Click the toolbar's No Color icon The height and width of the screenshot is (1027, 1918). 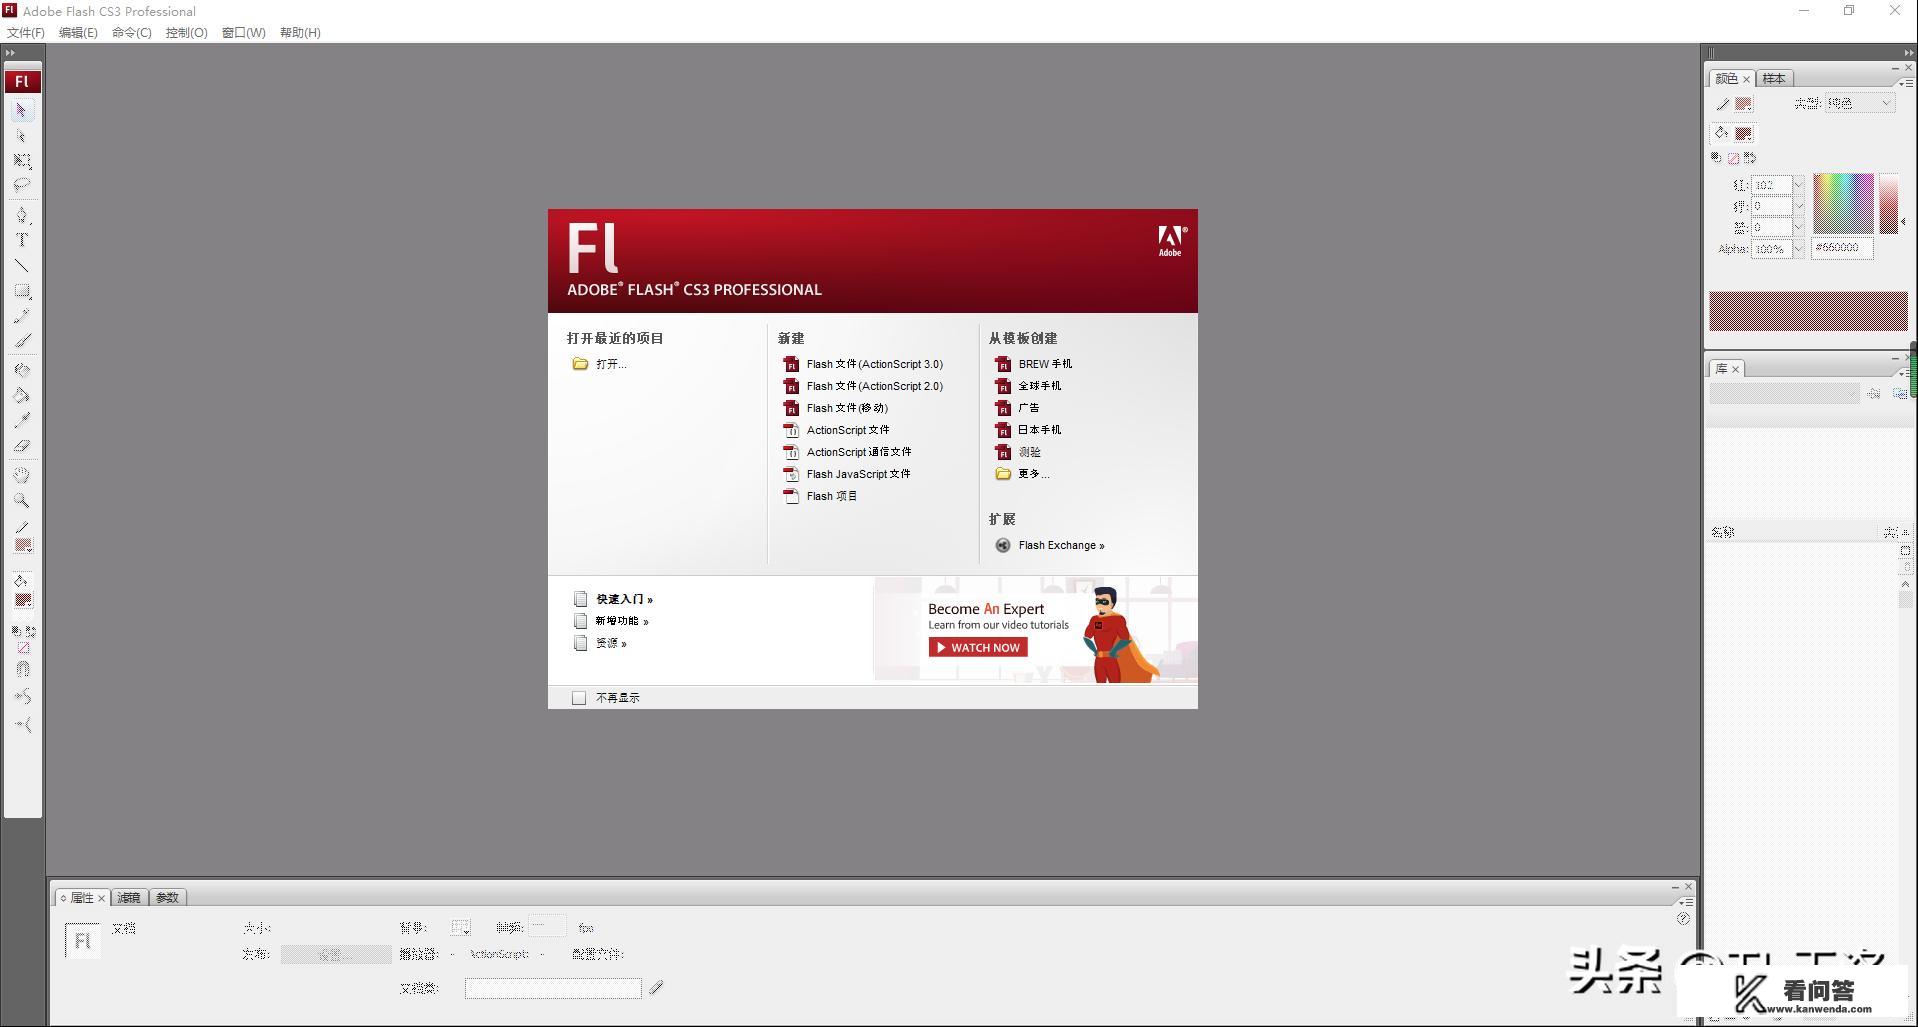coord(23,648)
